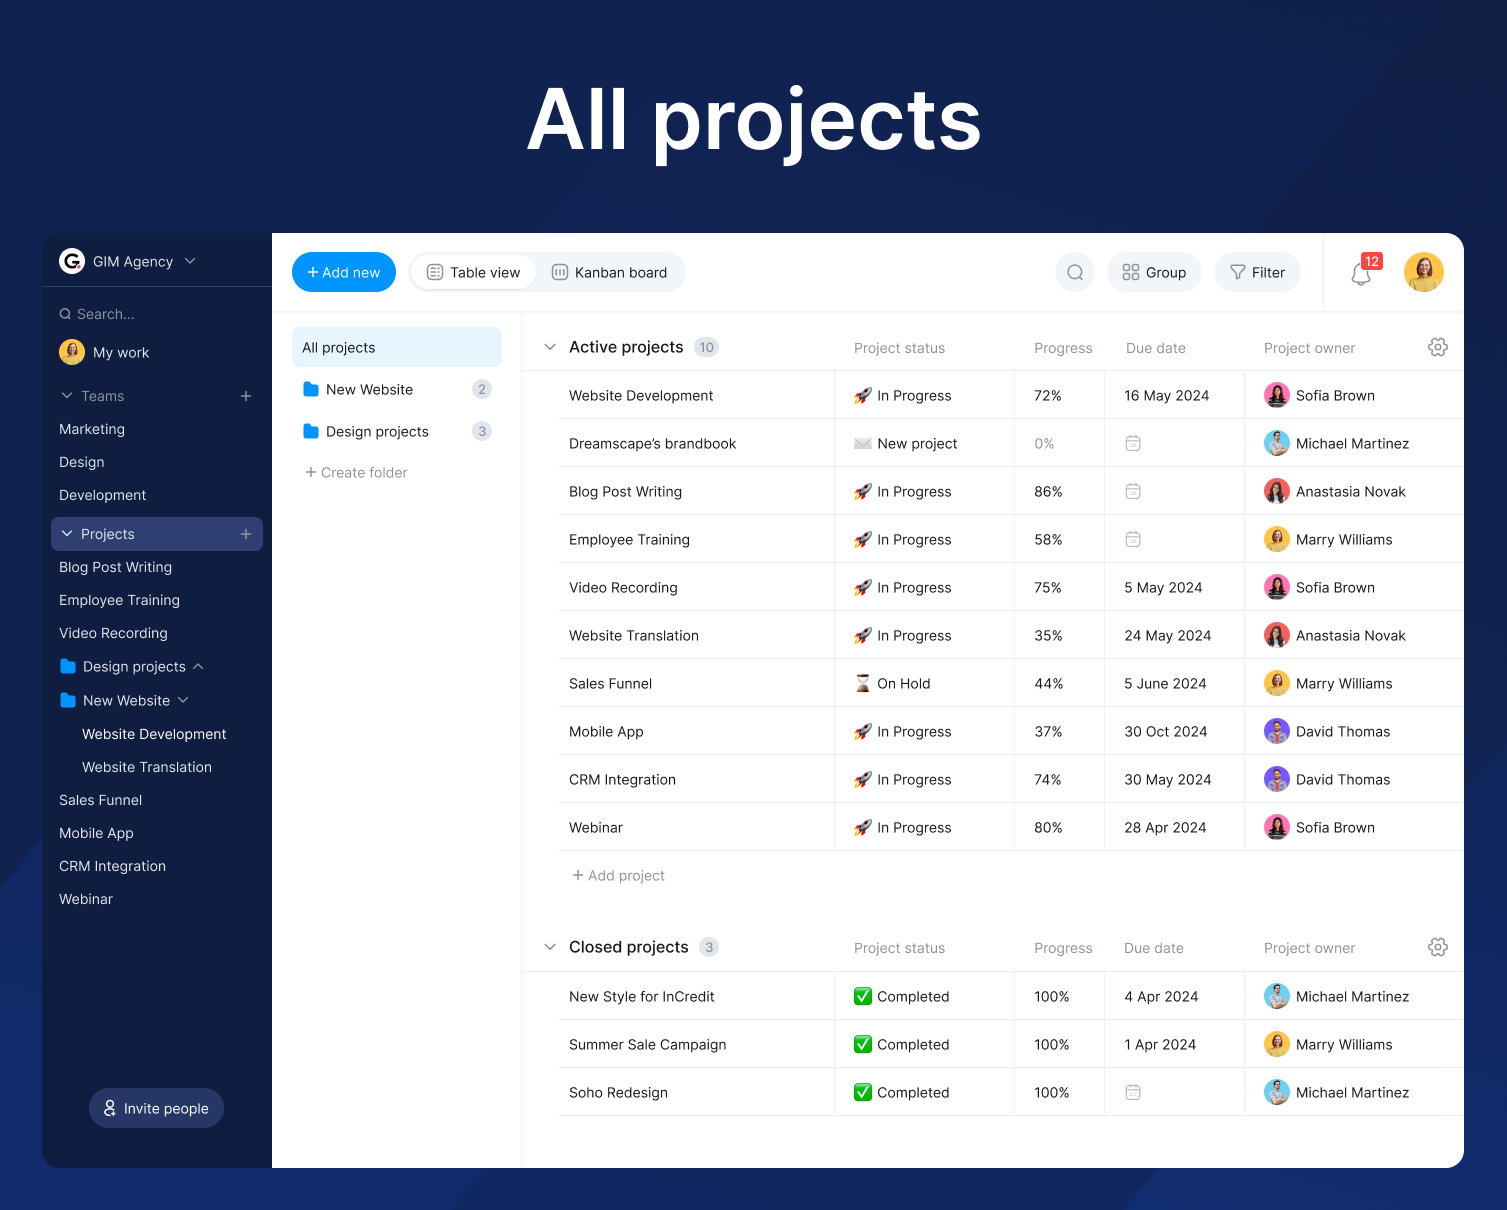Switch to Kanban board view
The image size is (1507, 1210).
[x=610, y=272]
